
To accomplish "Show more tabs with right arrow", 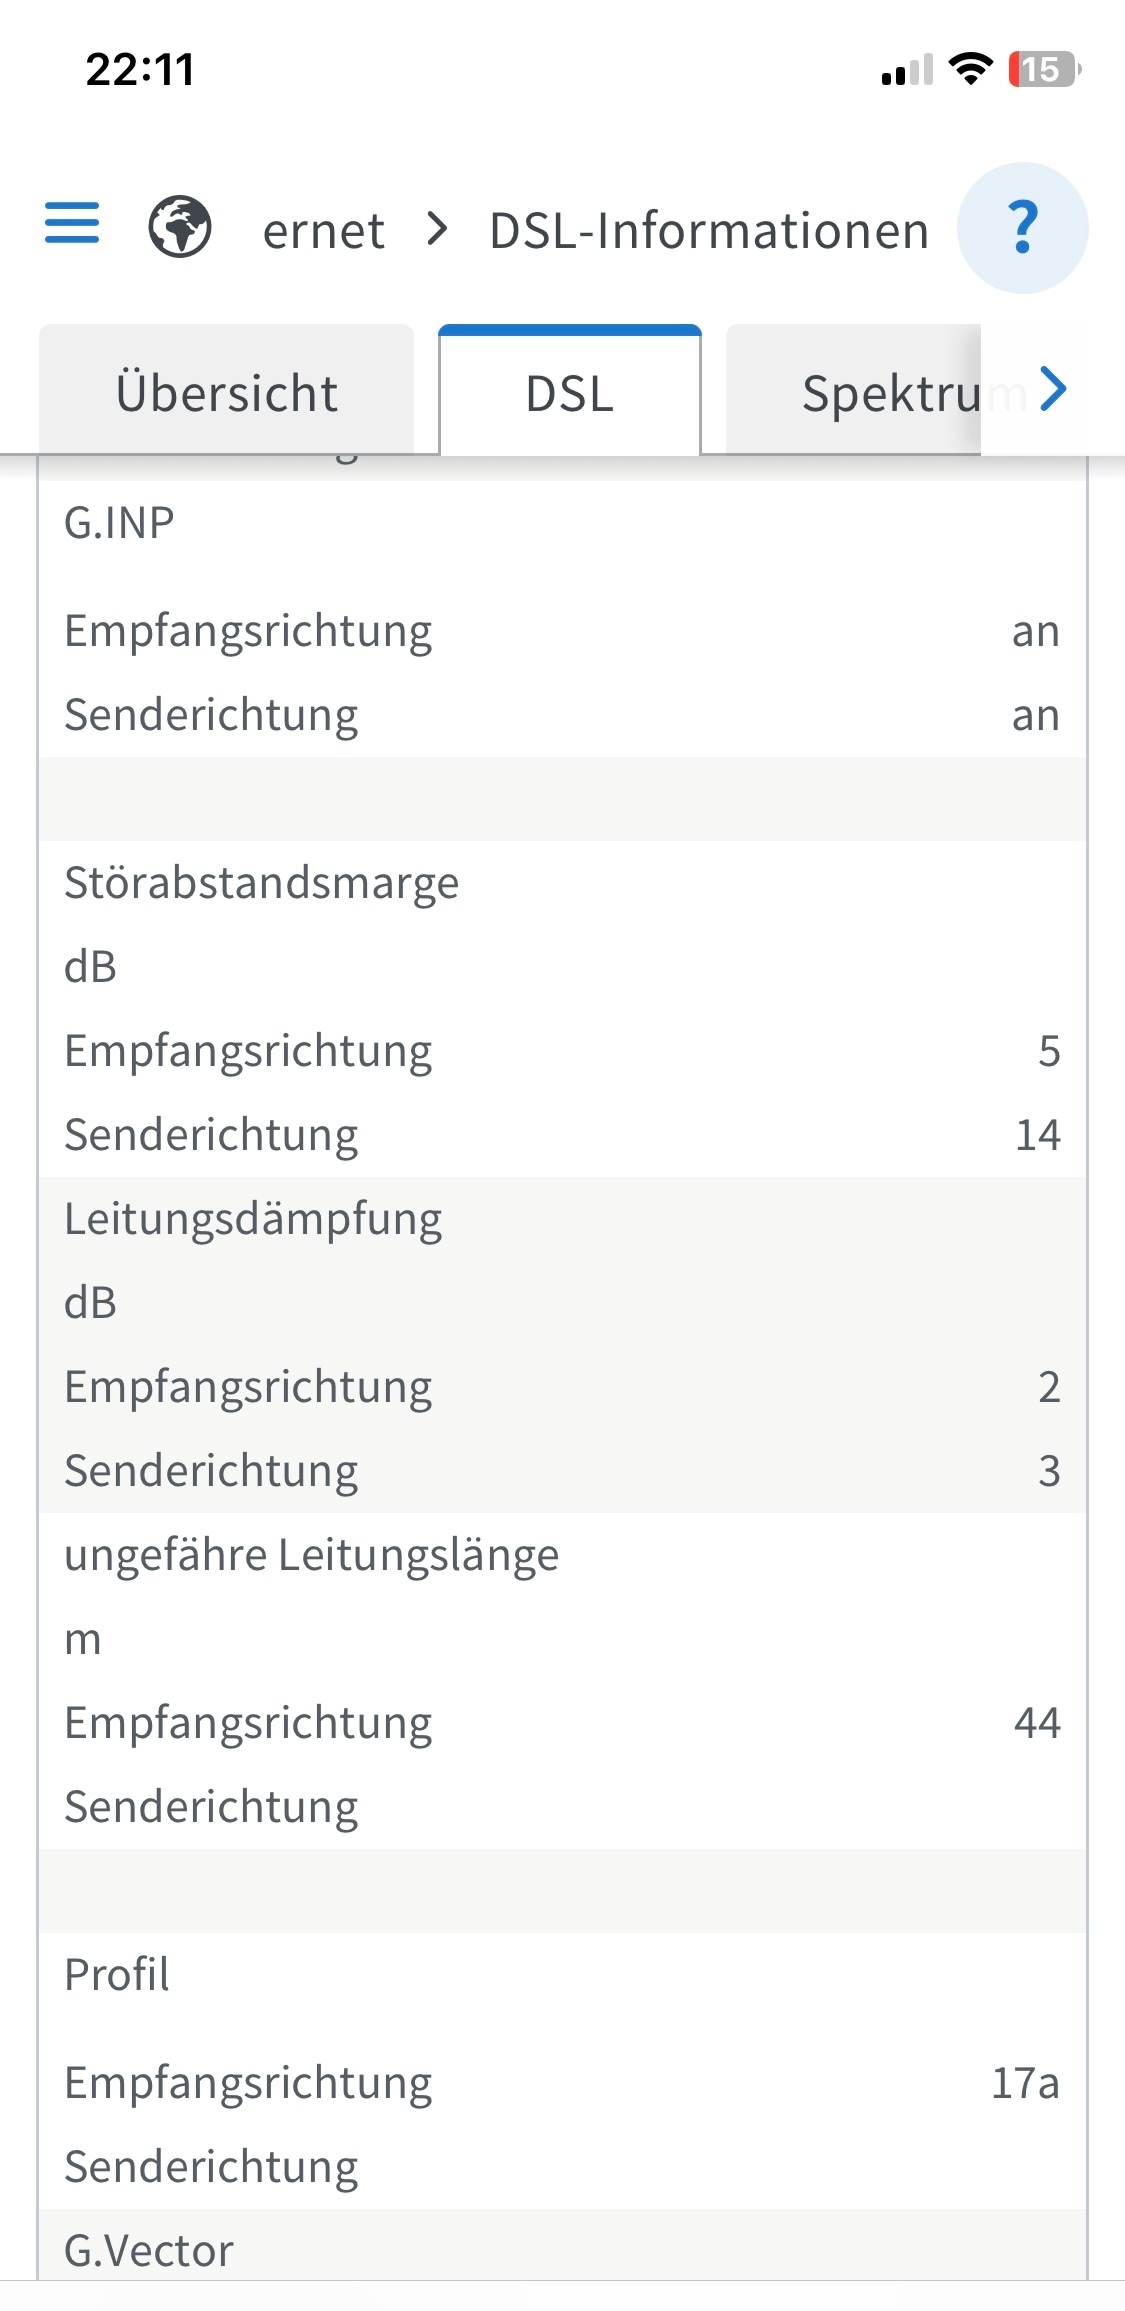I will pos(1053,389).
